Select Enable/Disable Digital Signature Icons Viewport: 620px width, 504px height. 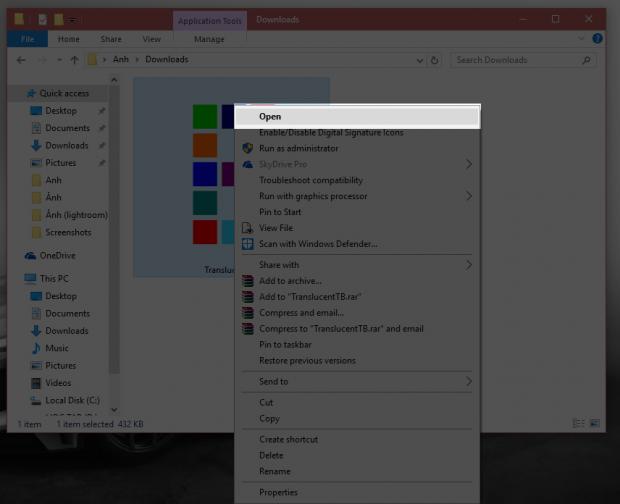[357, 132]
